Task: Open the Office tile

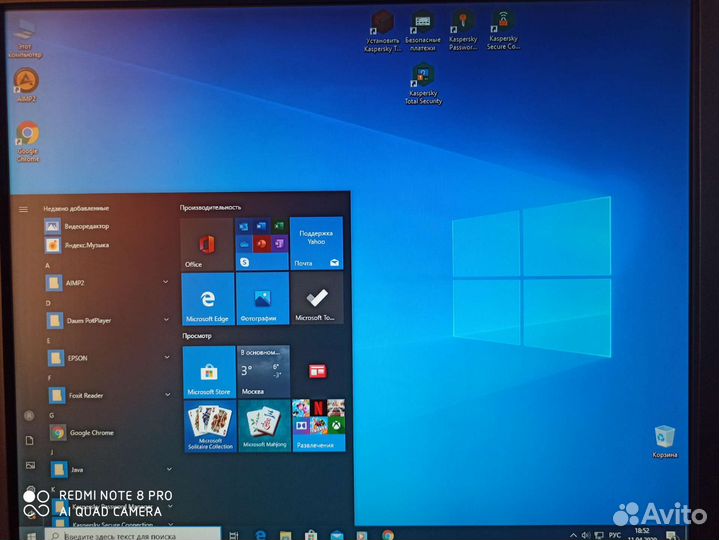Action: click(207, 244)
